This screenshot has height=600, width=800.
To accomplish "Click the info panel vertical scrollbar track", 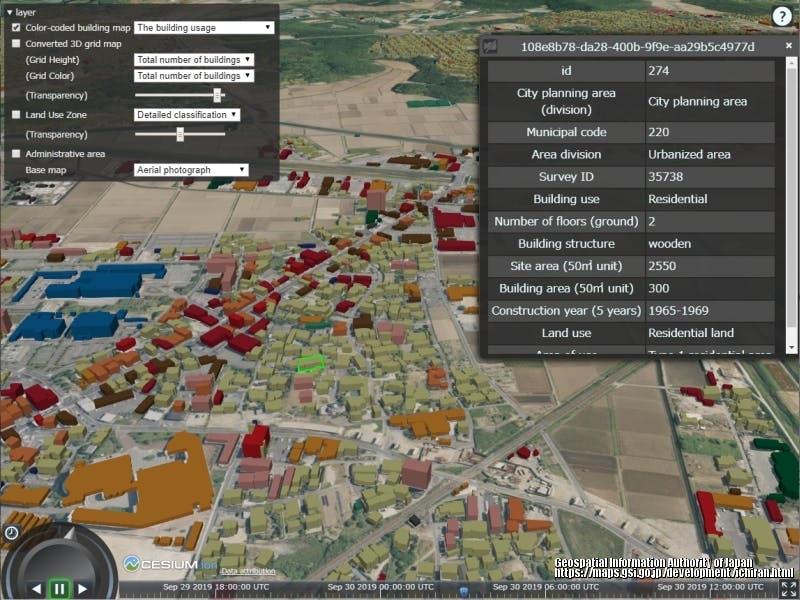I will (791, 204).
